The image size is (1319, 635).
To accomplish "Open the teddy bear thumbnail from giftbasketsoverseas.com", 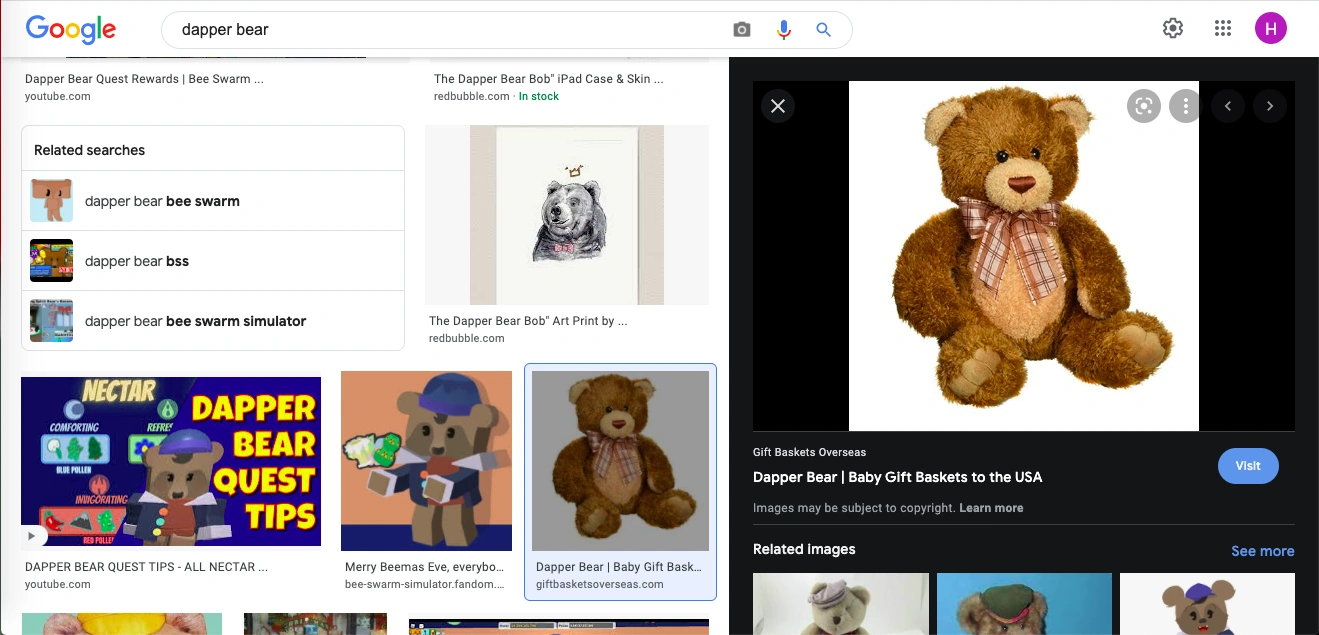I will point(620,460).
